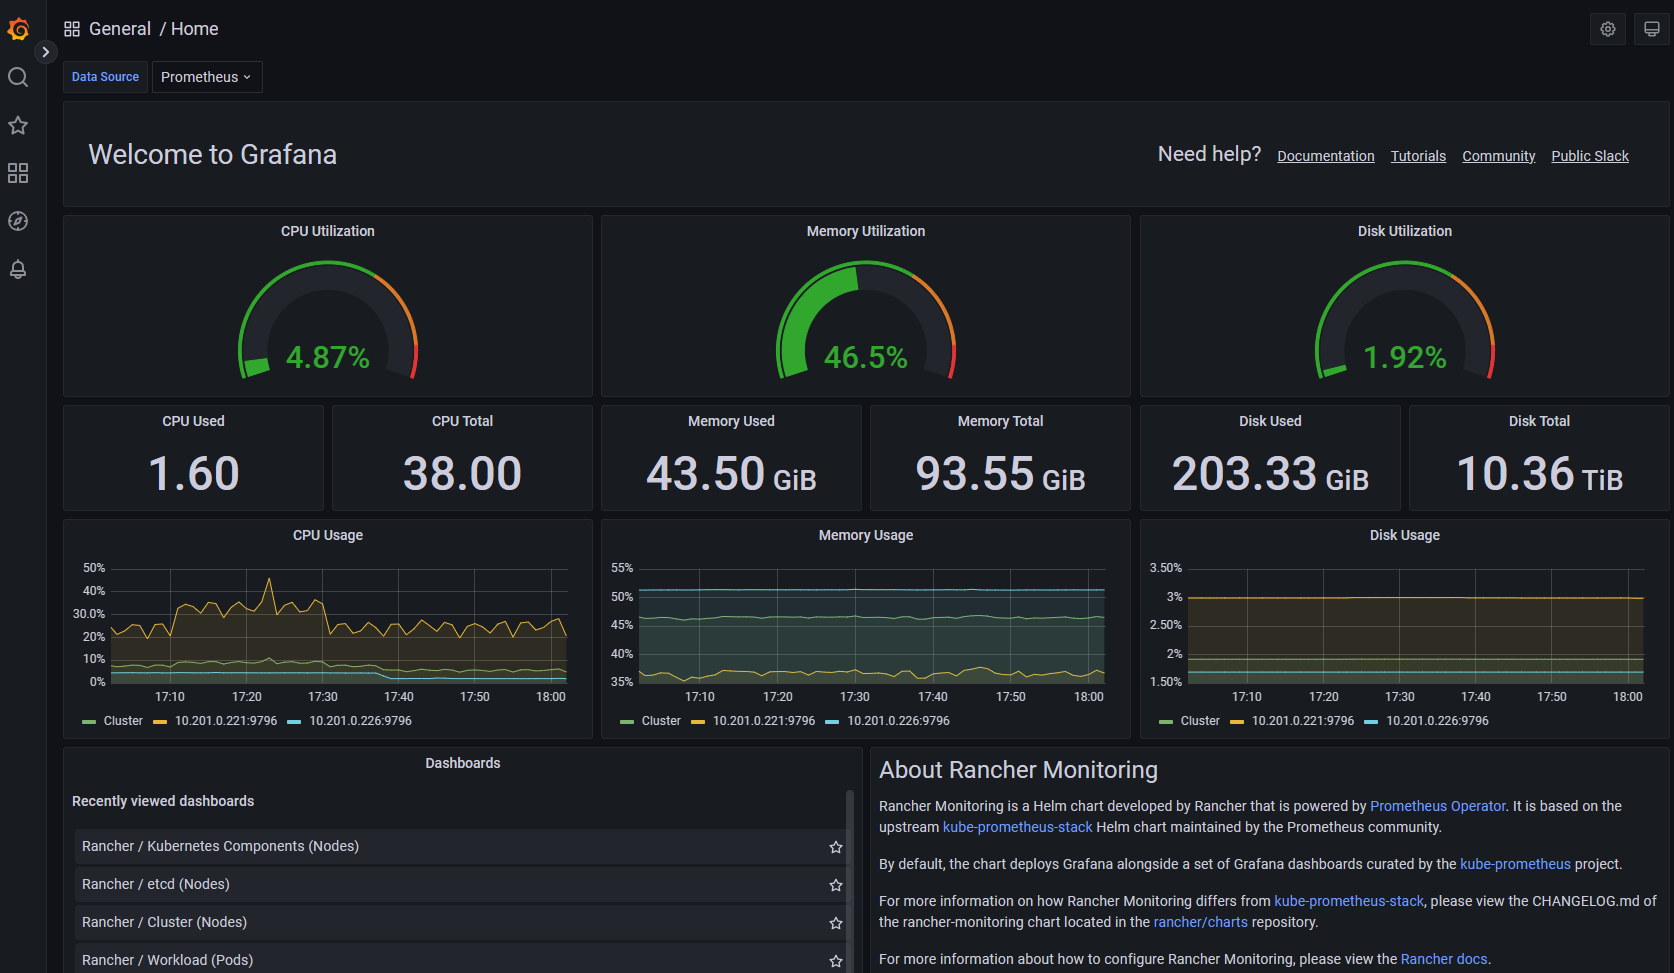Go to General folder breadcrumb
The image size is (1674, 973).
(x=120, y=29)
